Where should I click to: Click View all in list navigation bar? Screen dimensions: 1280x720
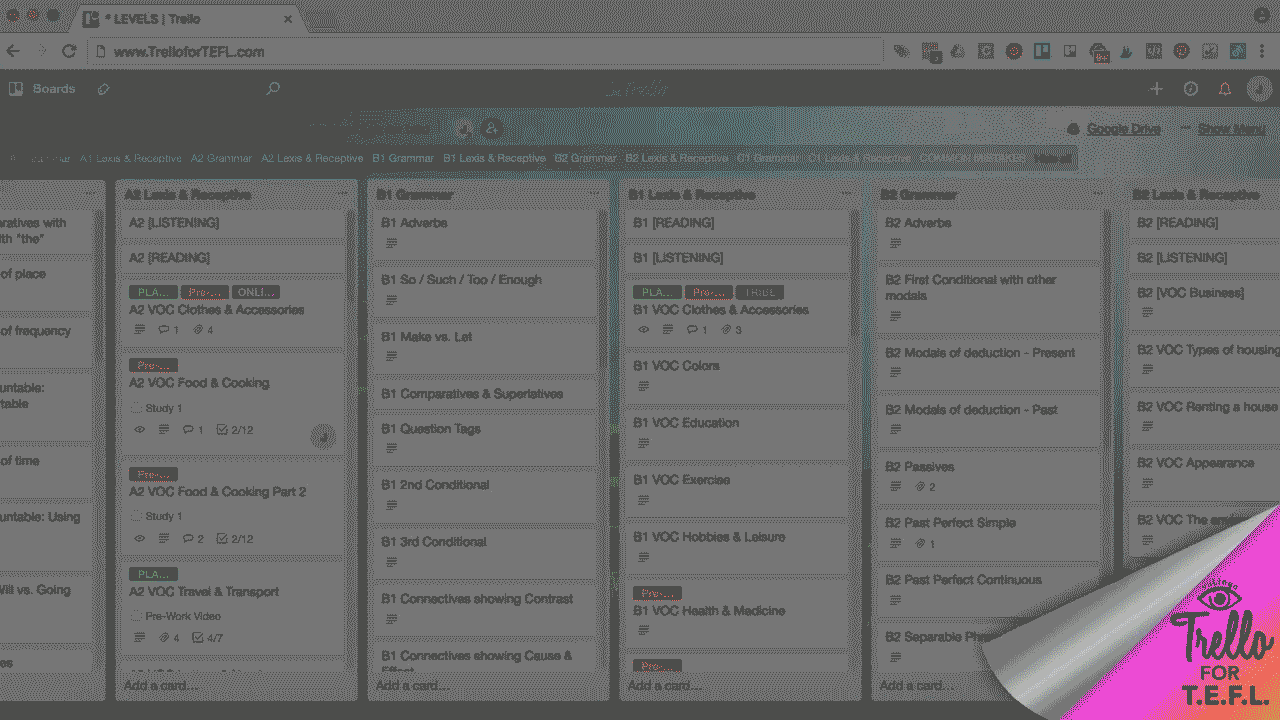[1052, 158]
